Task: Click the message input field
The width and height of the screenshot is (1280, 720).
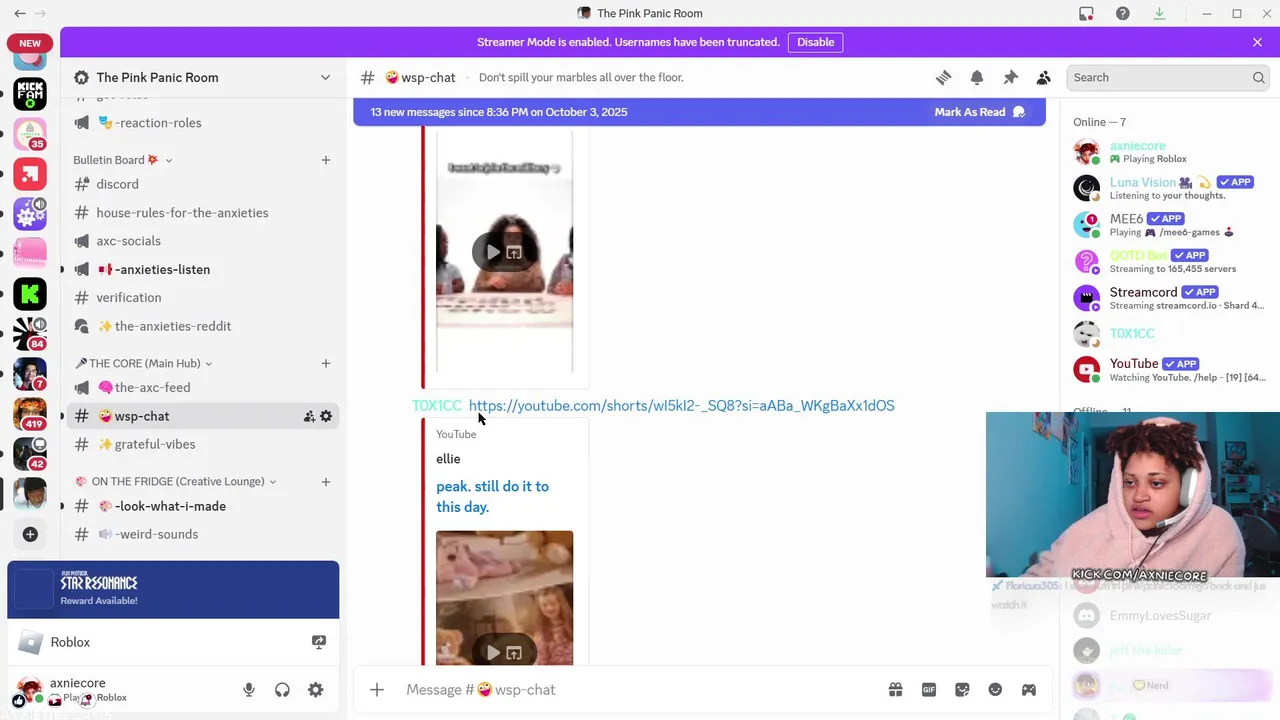Action: pos(640,689)
